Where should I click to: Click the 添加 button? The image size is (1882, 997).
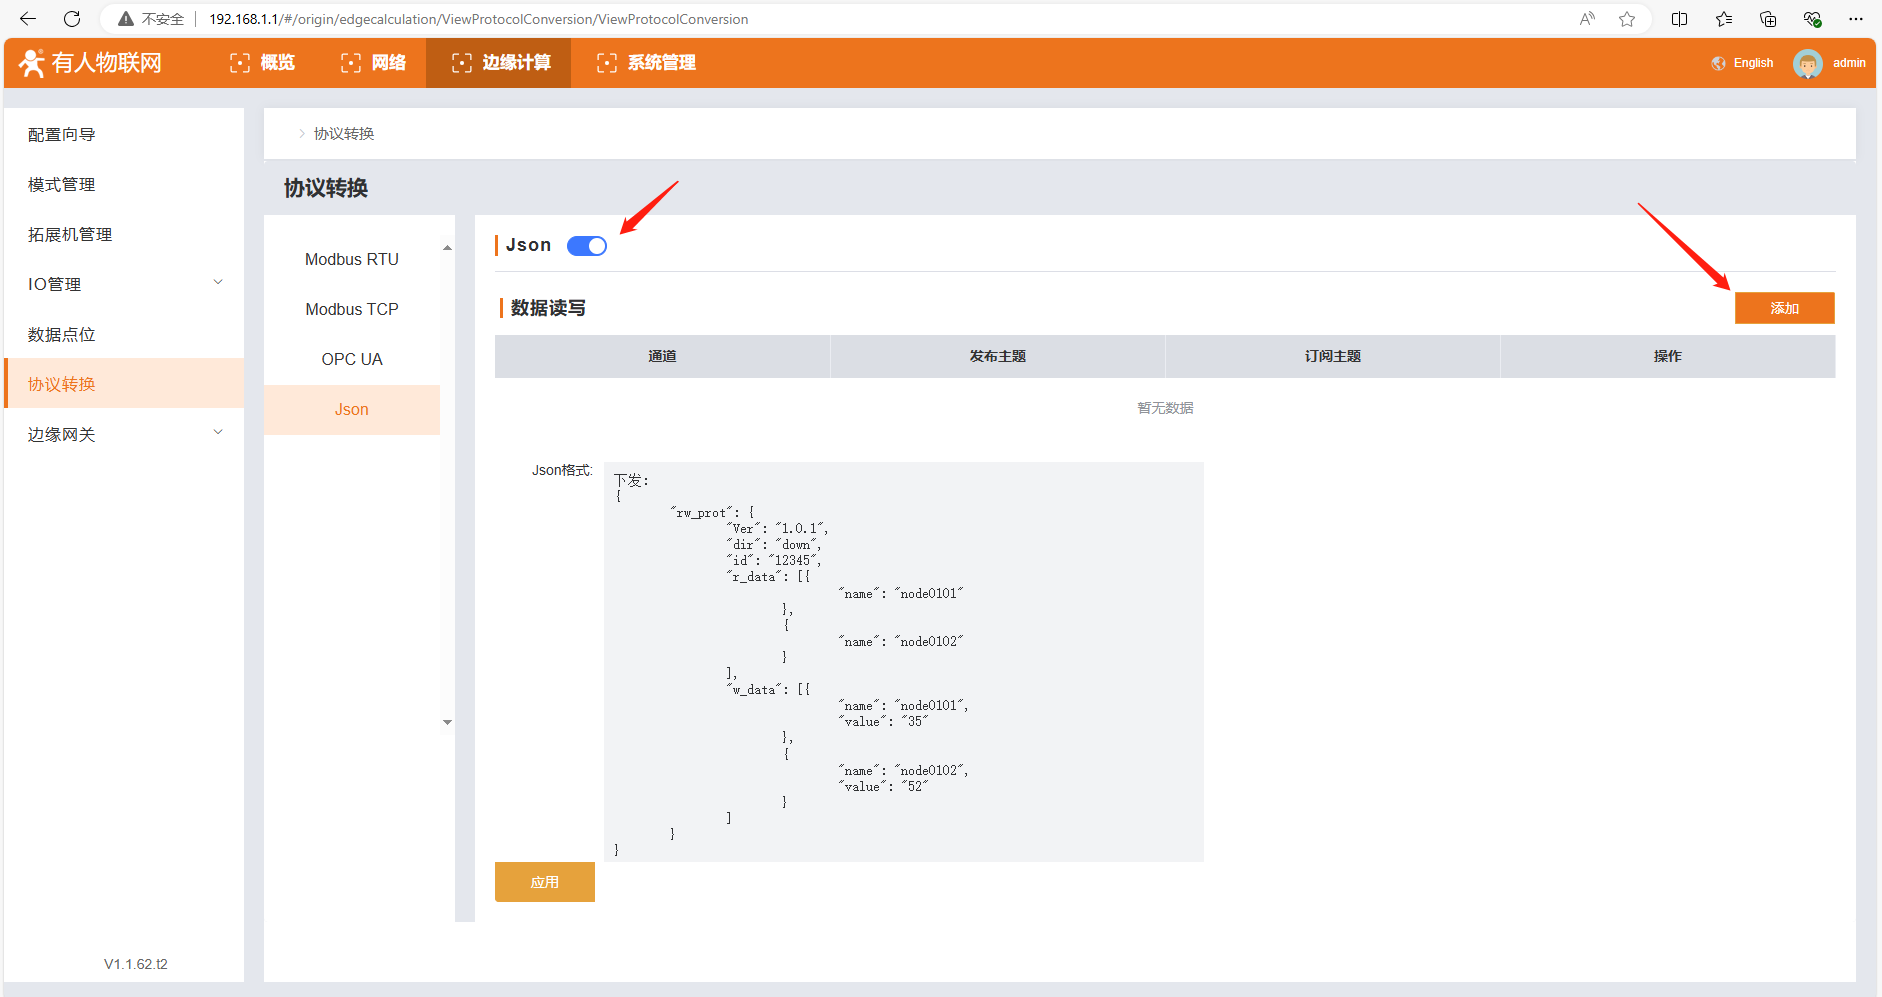click(x=1784, y=308)
